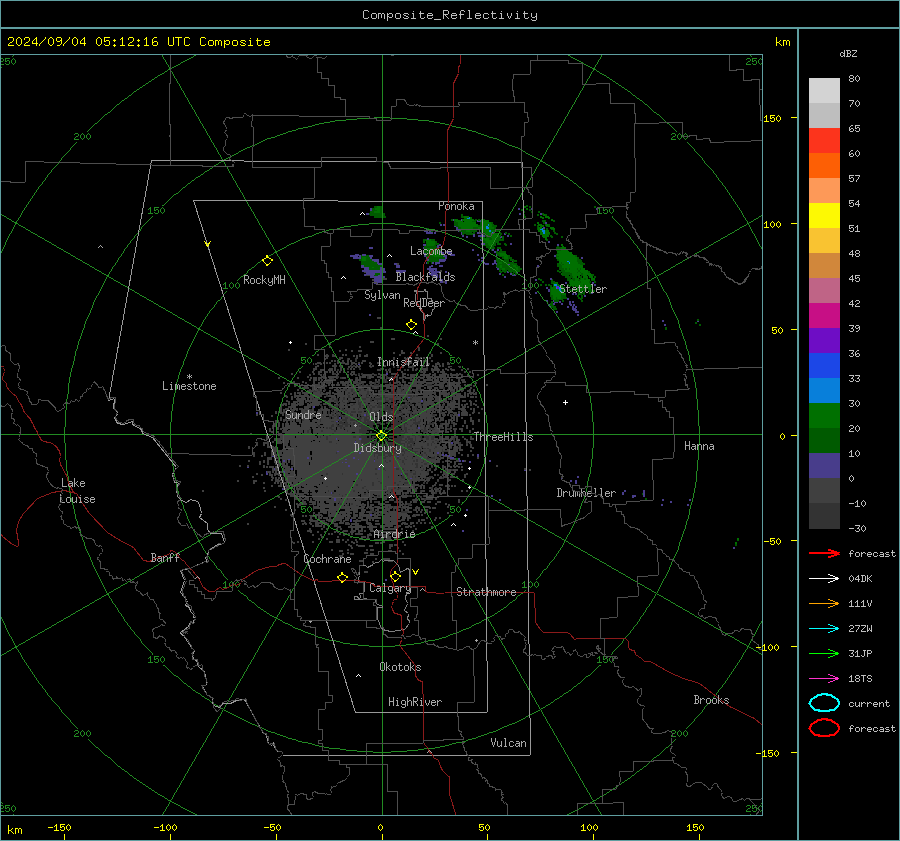Click the Innisfail label
The width and height of the screenshot is (900, 841).
click(403, 362)
